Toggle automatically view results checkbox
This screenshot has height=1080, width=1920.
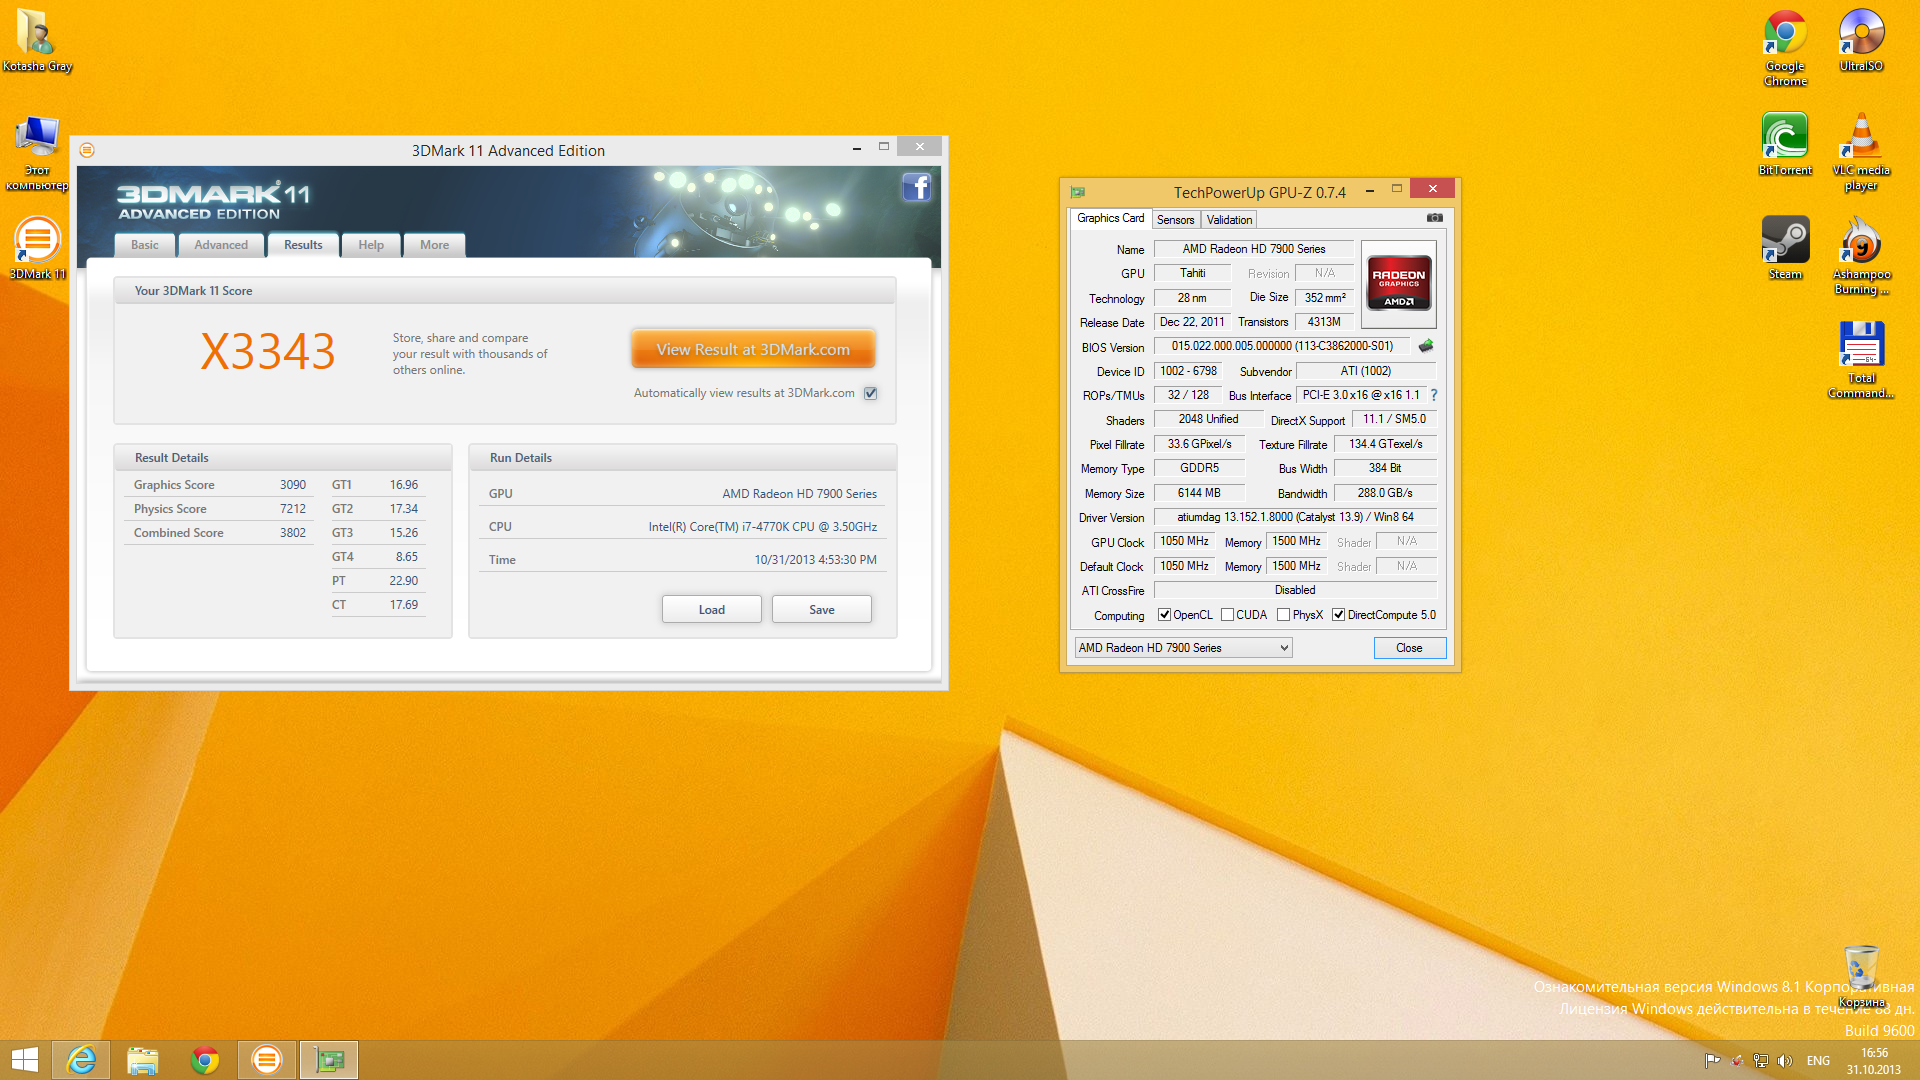(871, 393)
